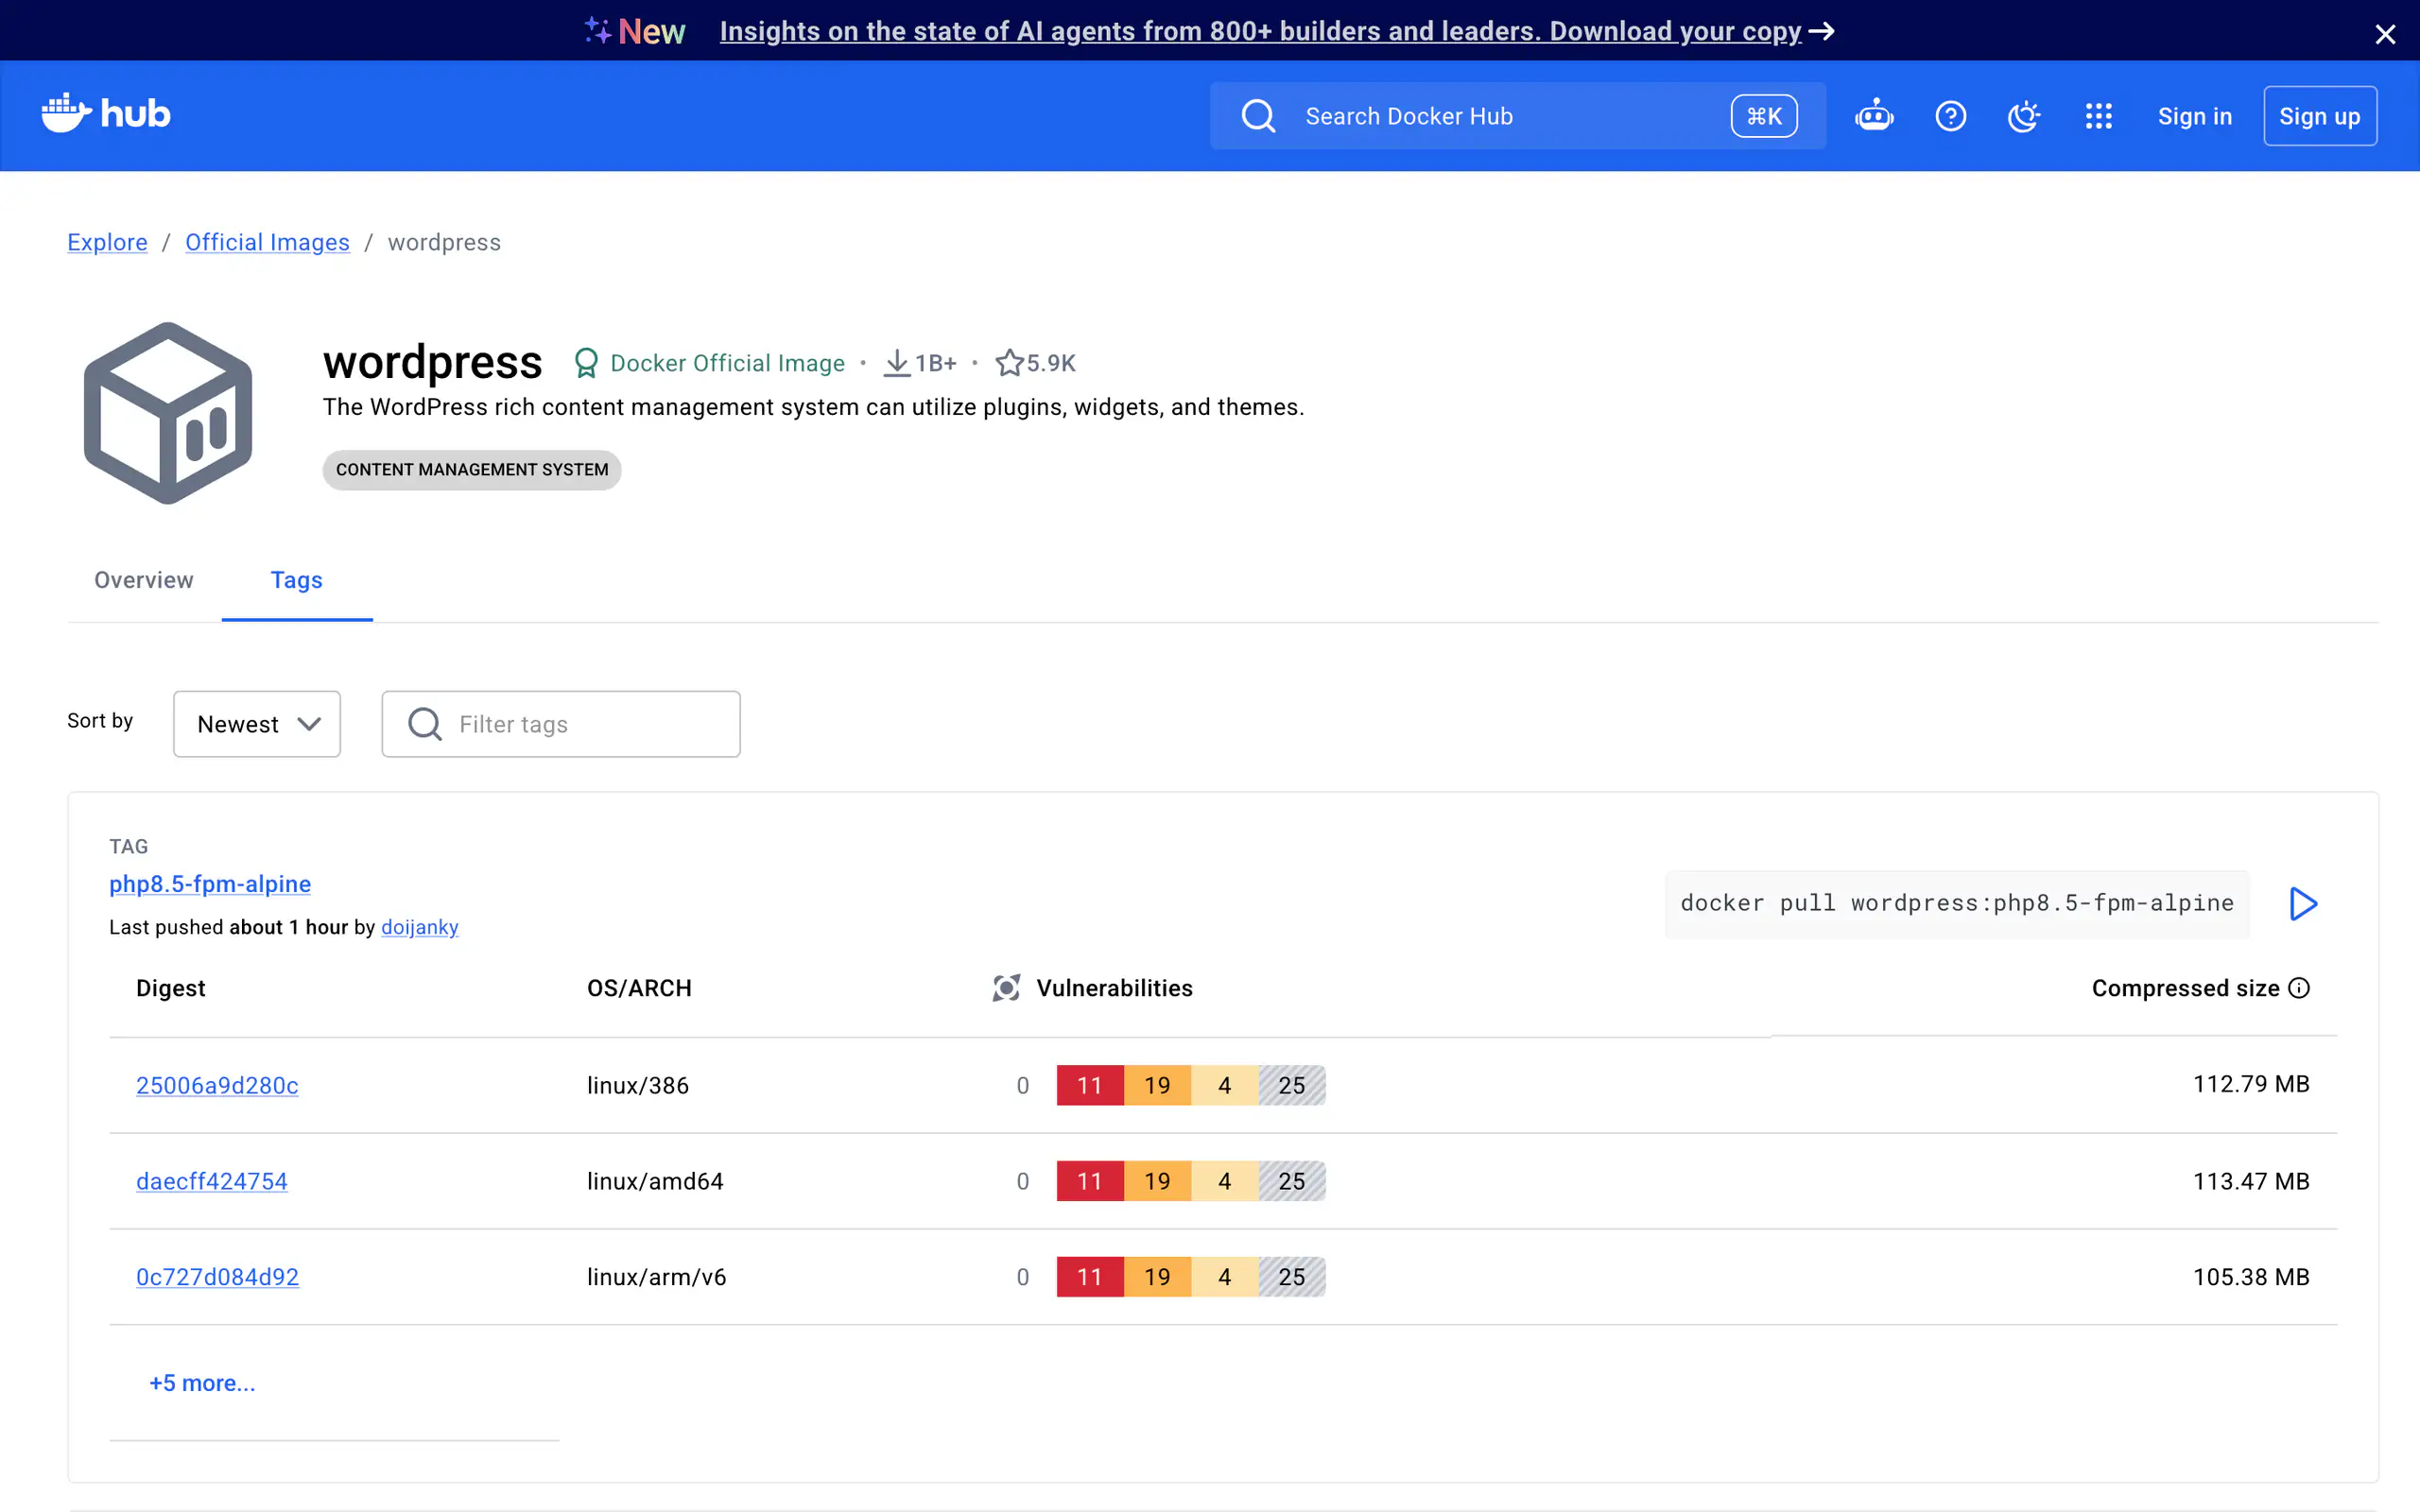2420x1512 pixels.
Task: Click the red critical 11 for linux/386
Action: click(x=1090, y=1085)
